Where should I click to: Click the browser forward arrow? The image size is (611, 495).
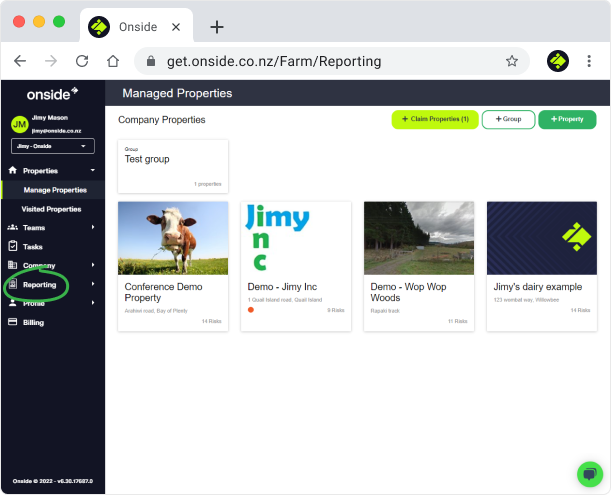[51, 61]
